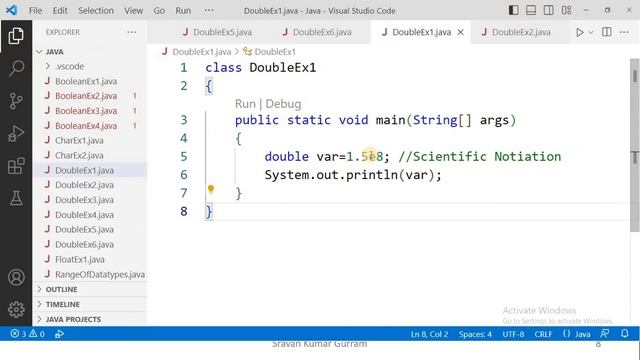Screen dimensions: 640x360
Task: Click Ln 8, Col 2 cursor position
Action: pyautogui.click(x=429, y=334)
